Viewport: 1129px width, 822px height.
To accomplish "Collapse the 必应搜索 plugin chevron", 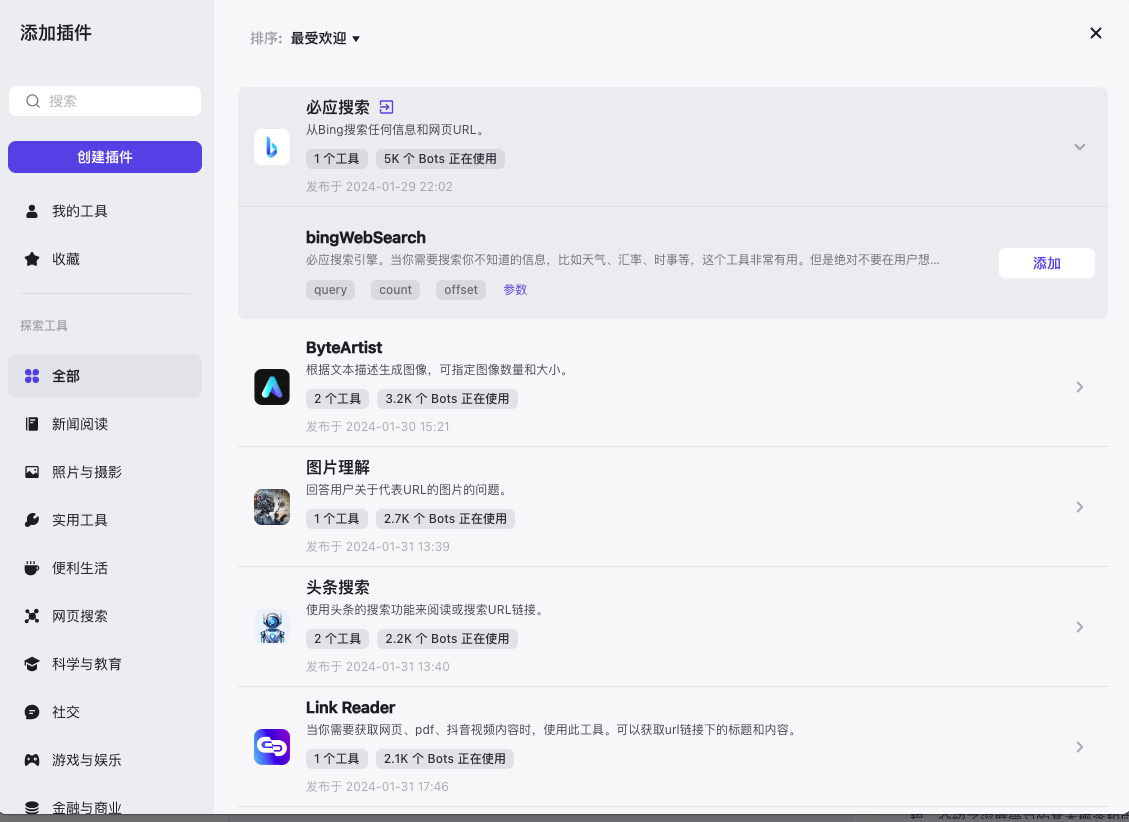I will tap(1079, 147).
